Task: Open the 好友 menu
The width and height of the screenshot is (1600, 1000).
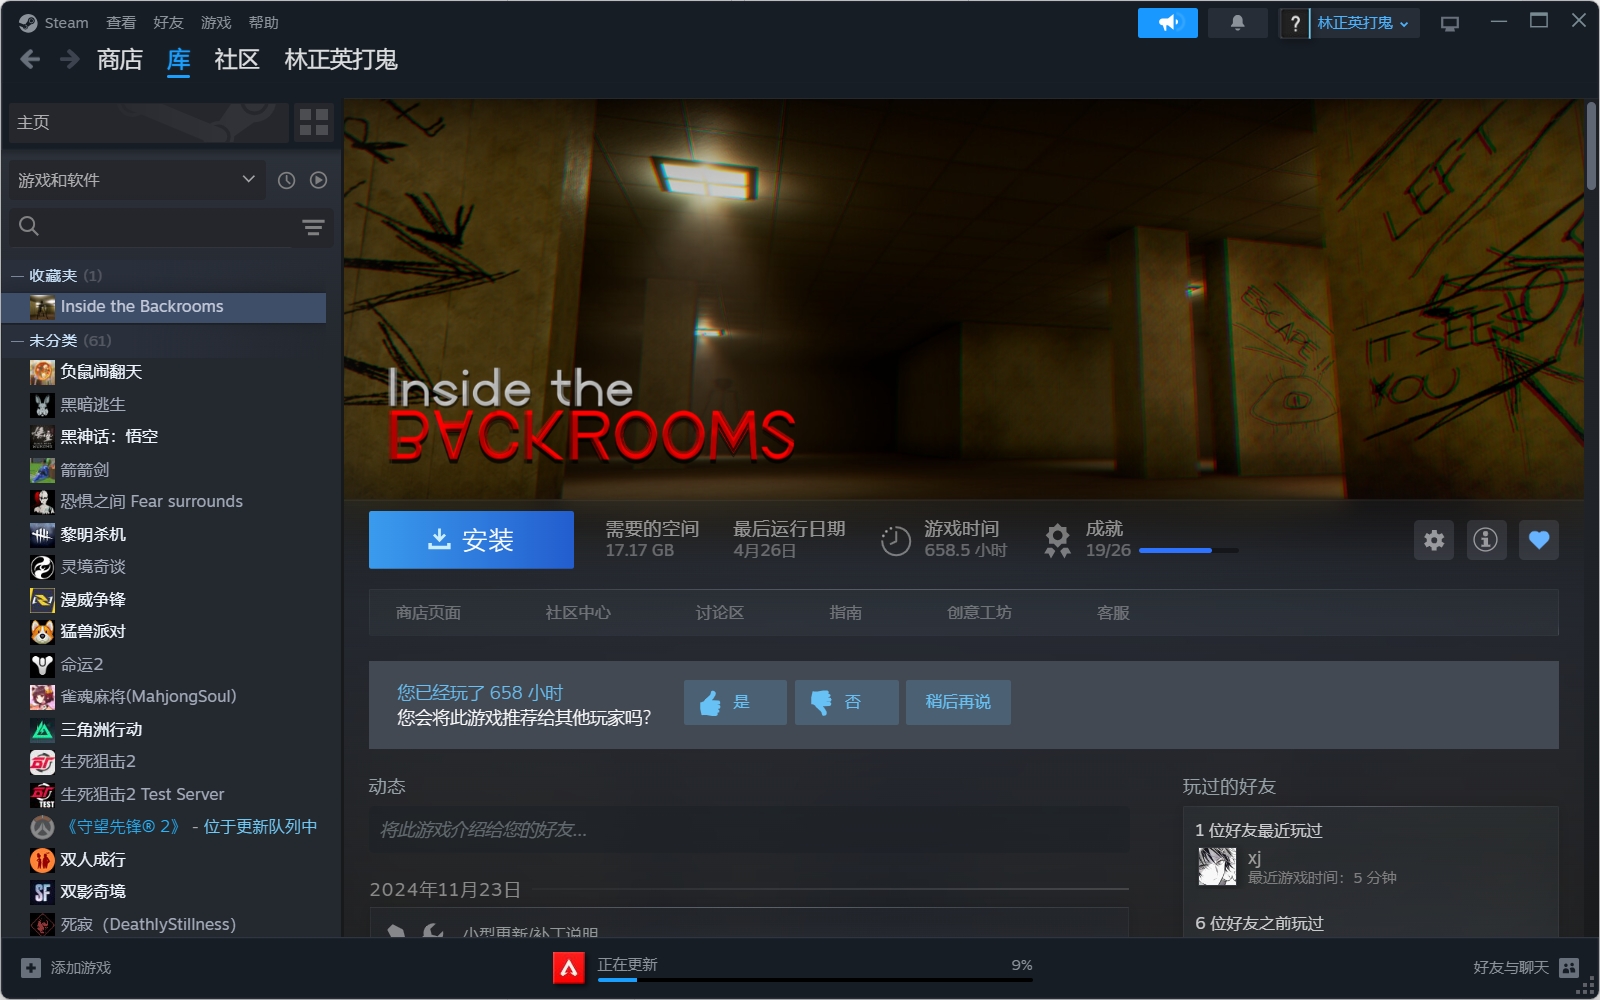Action: coord(168,22)
